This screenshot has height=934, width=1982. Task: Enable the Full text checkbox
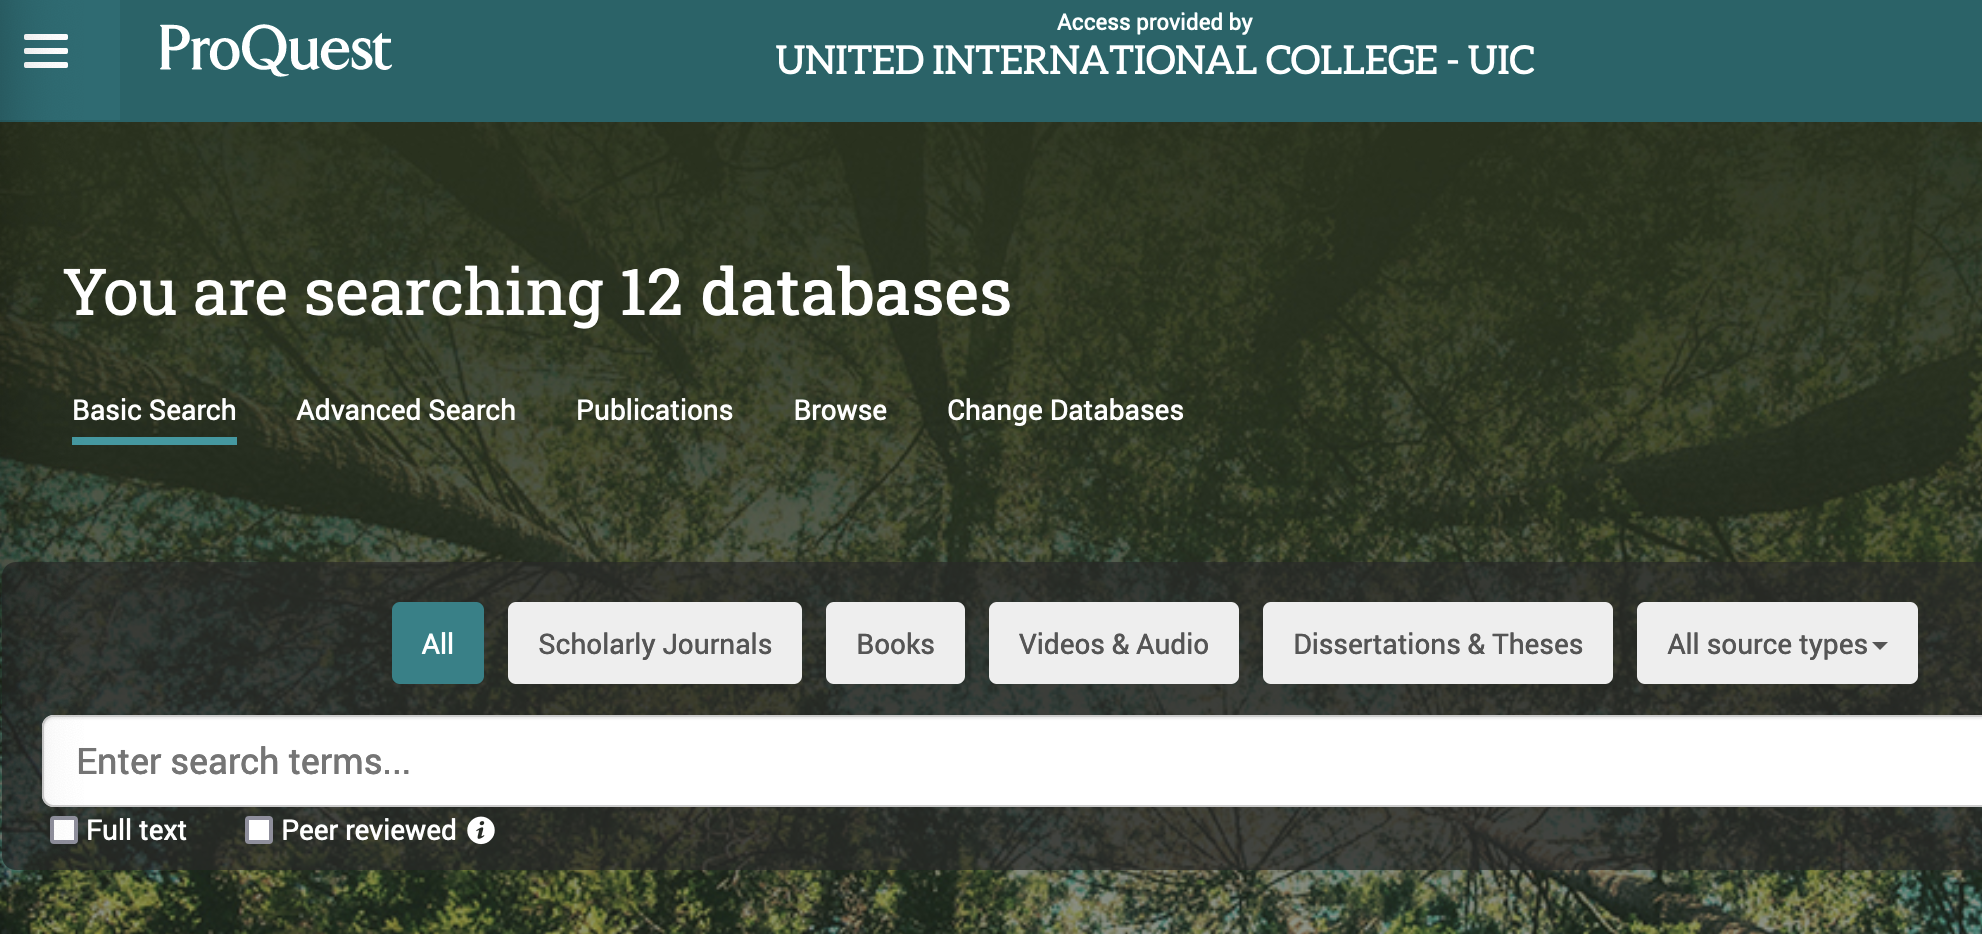(65, 830)
